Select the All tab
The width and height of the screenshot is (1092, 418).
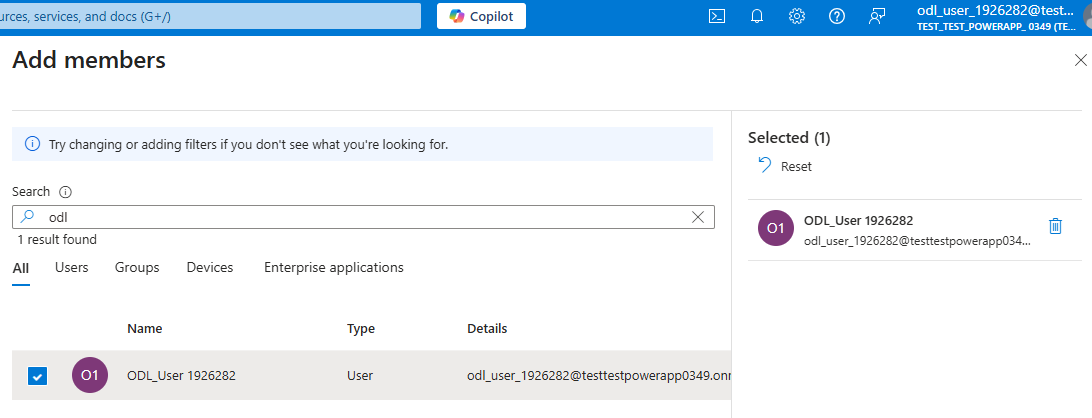(21, 268)
